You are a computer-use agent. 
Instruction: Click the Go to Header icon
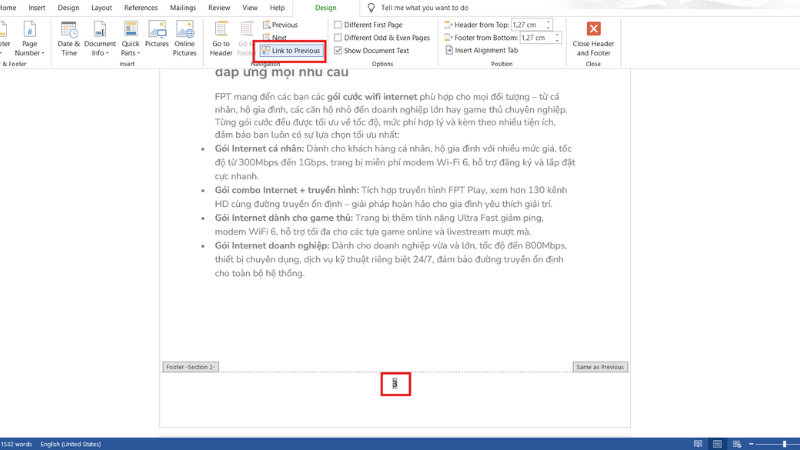tap(221, 36)
